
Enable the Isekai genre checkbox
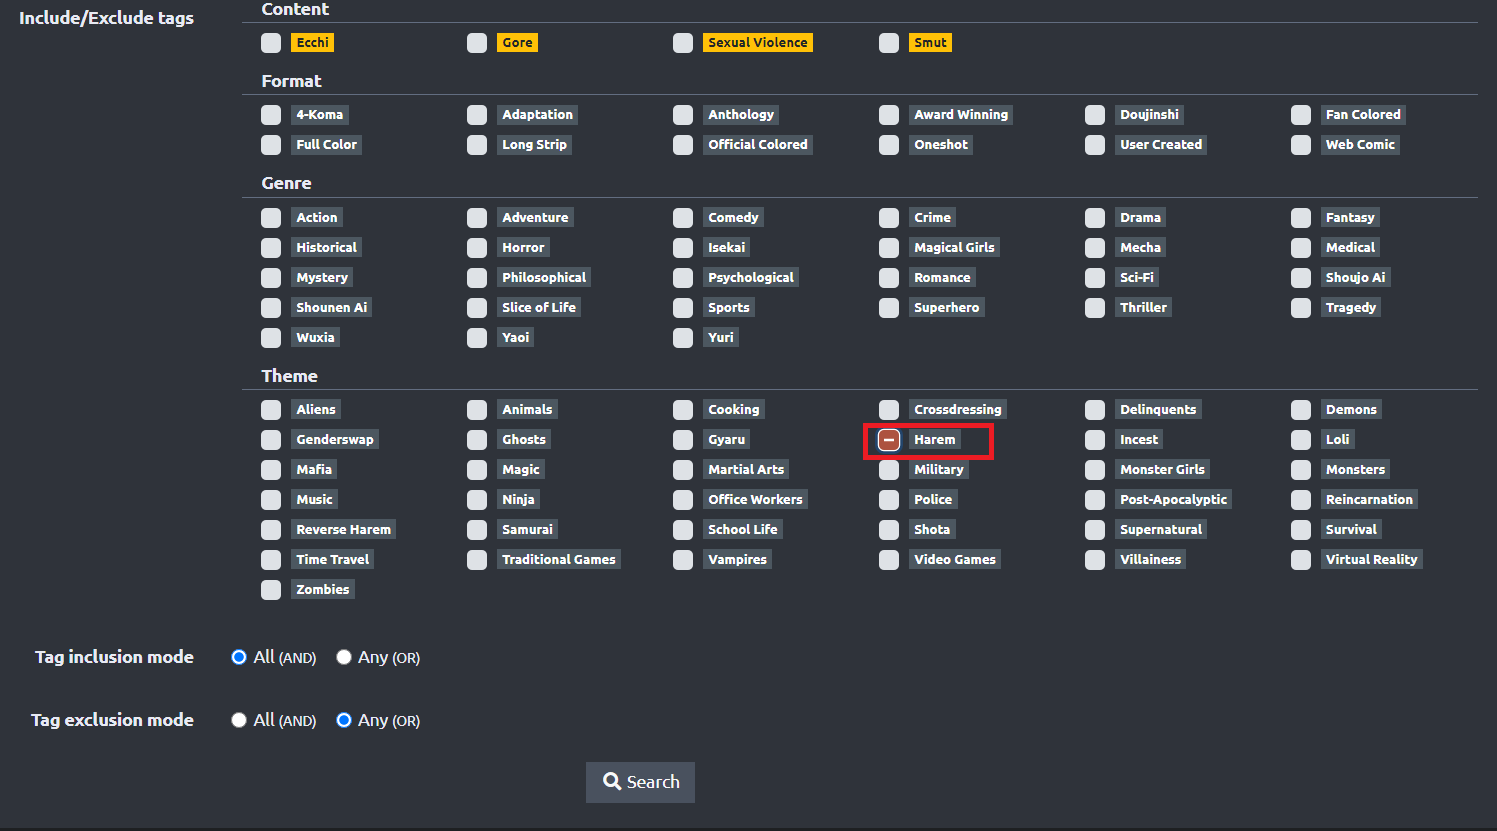coord(683,248)
